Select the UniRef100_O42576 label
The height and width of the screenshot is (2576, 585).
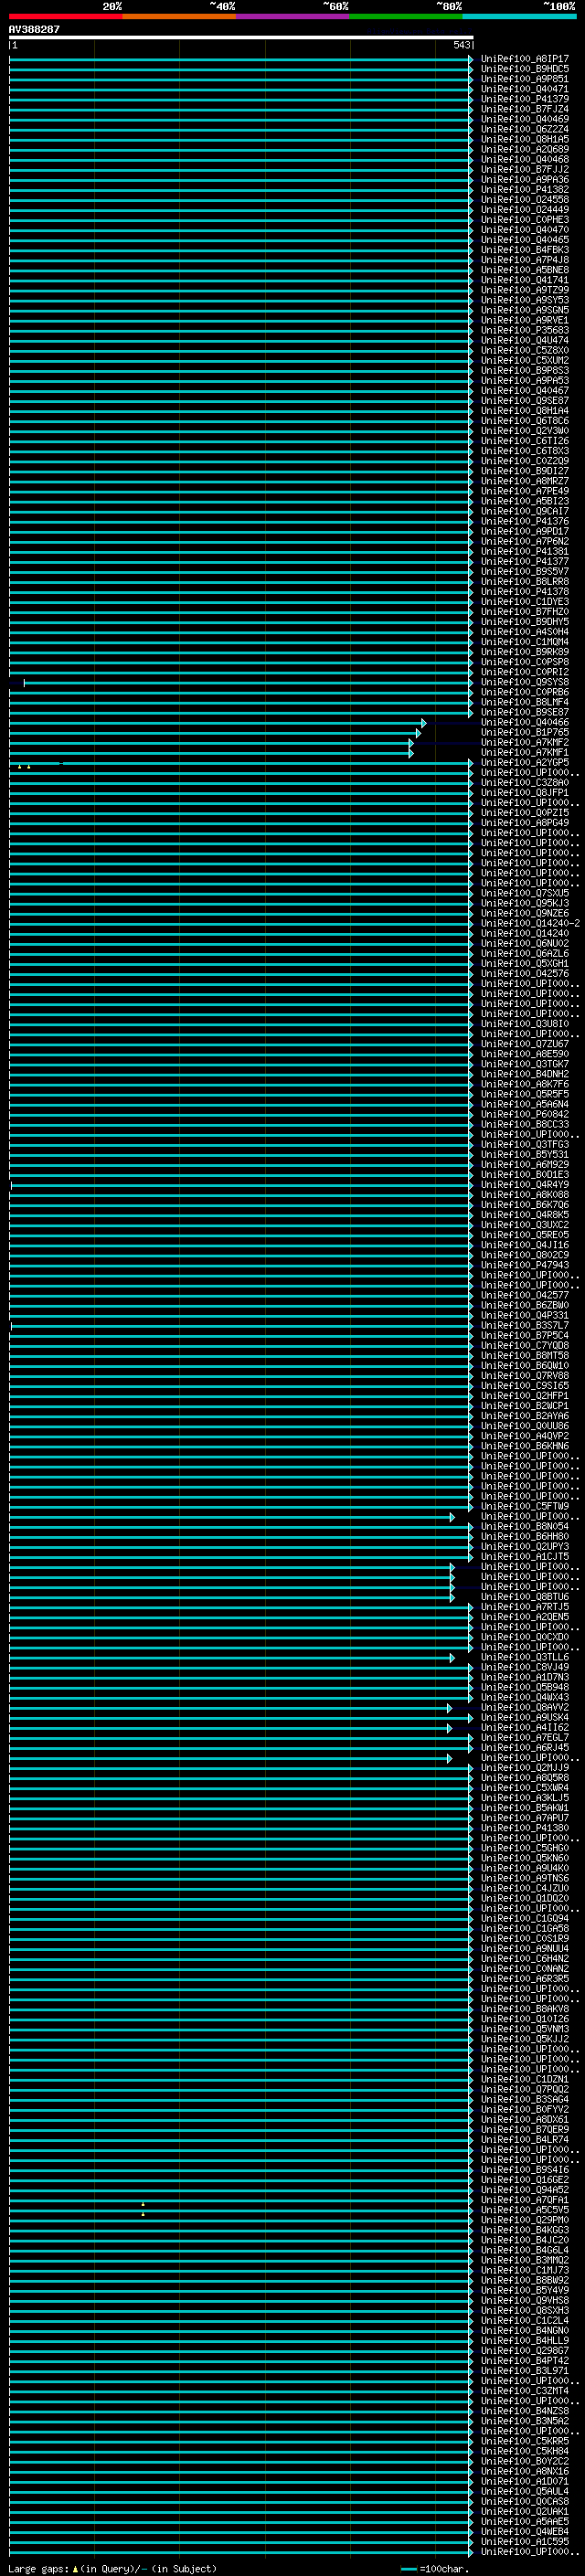[x=524, y=973]
